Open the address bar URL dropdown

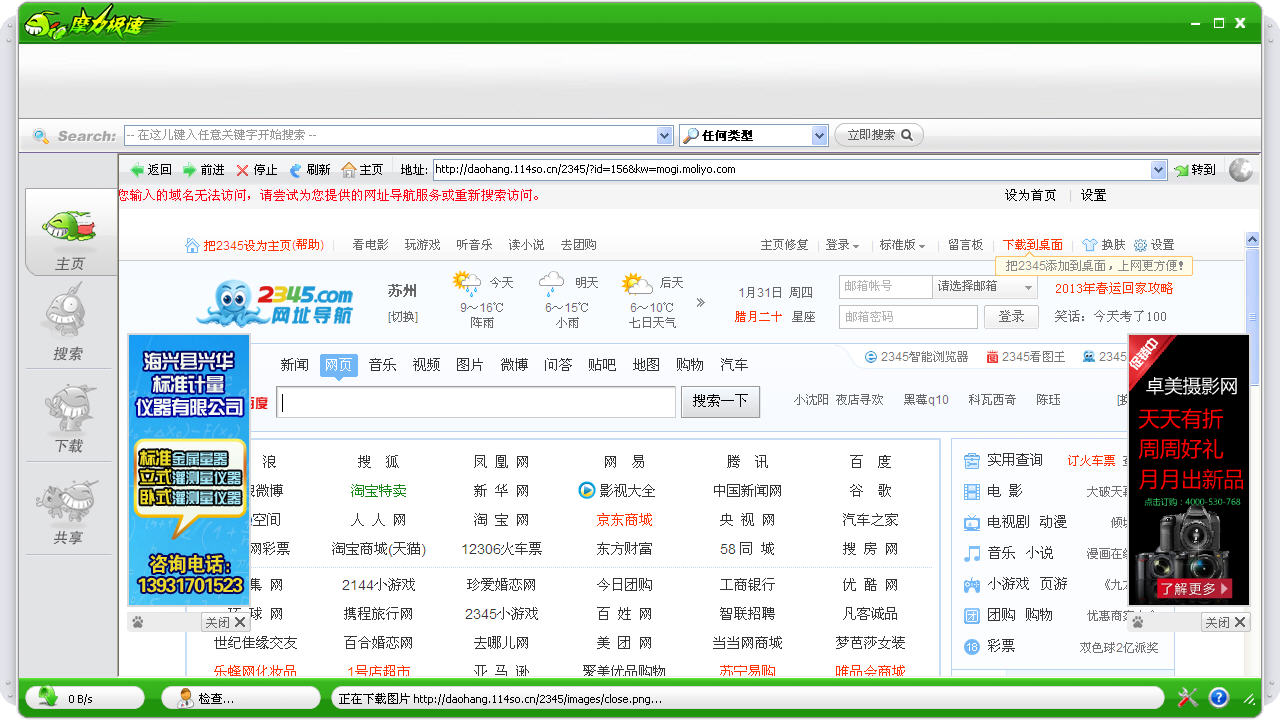[x=1158, y=170]
